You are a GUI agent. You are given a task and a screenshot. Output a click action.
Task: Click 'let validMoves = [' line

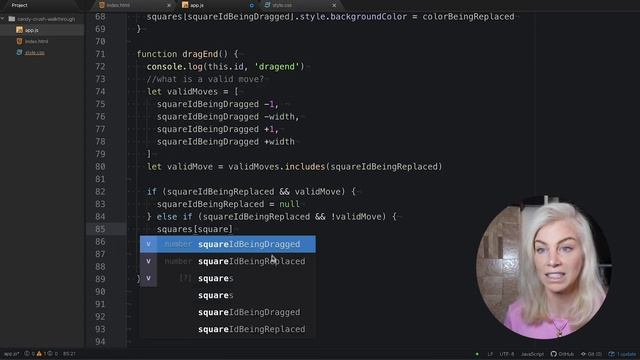192,92
